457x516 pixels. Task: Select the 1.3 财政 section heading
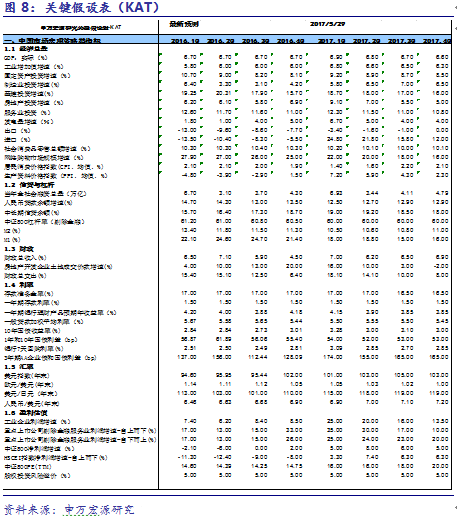coord(19,249)
